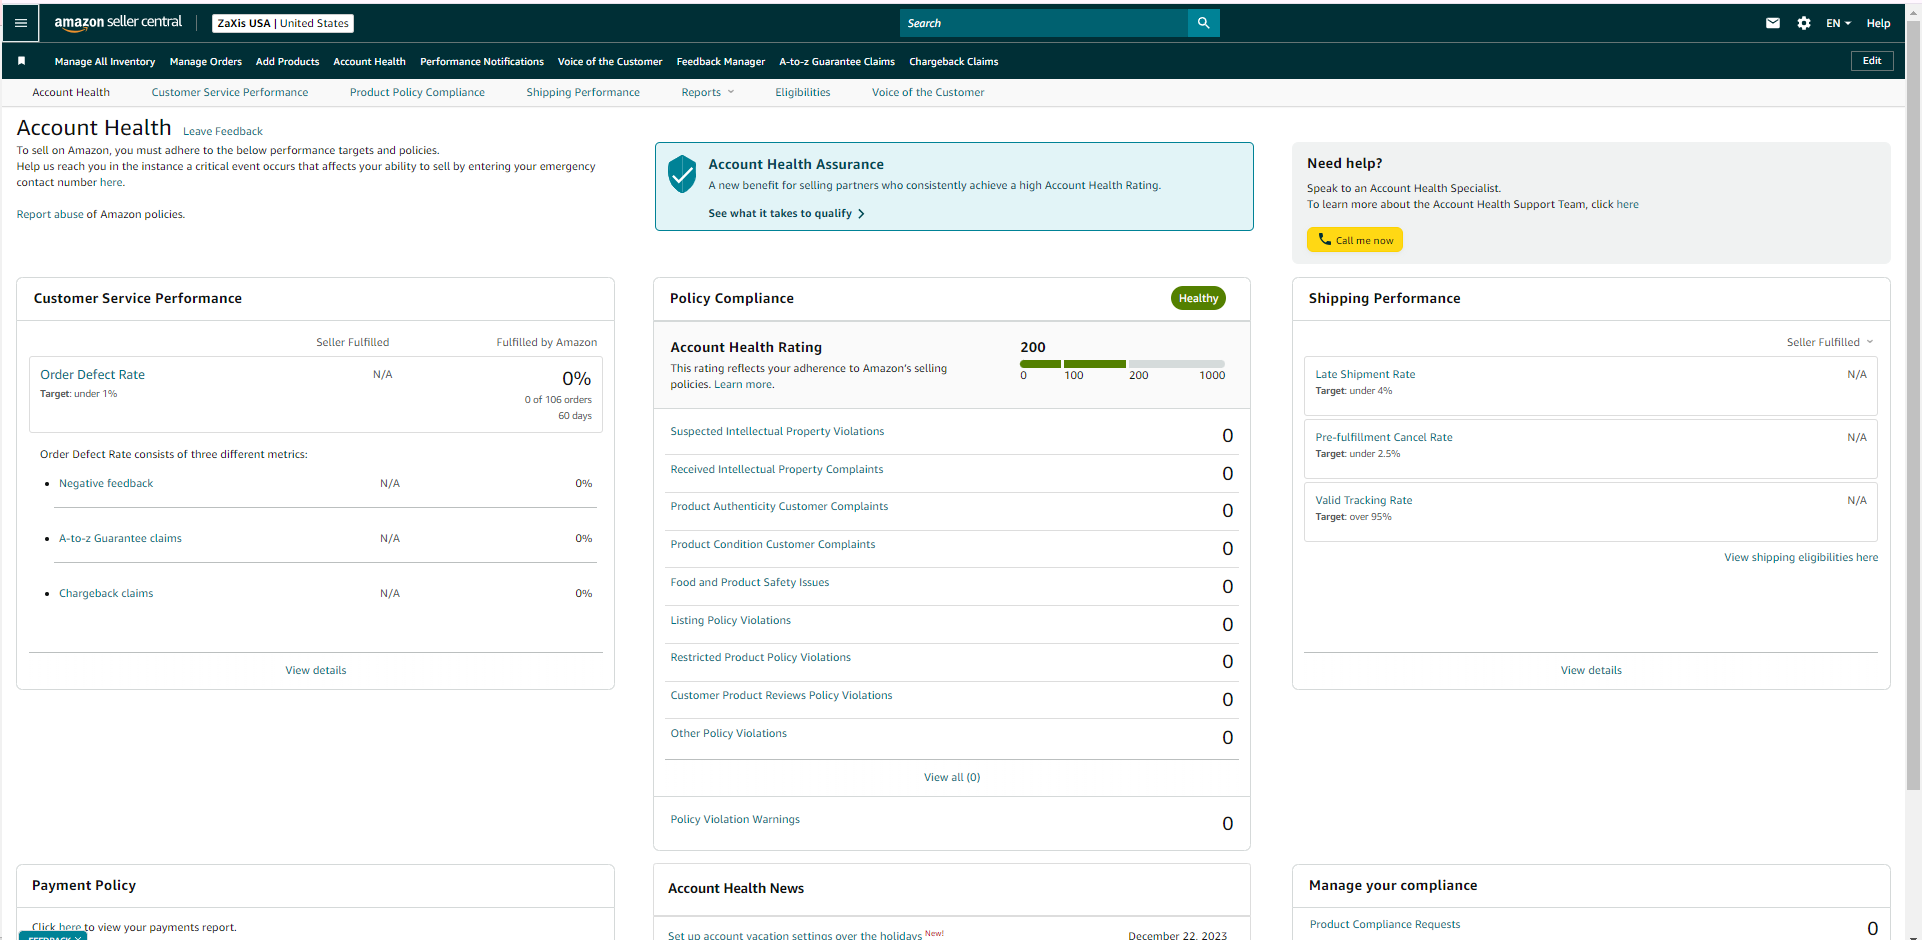The width and height of the screenshot is (1922, 940).
Task: Open Performance Notifications shortcut
Action: 482,61
